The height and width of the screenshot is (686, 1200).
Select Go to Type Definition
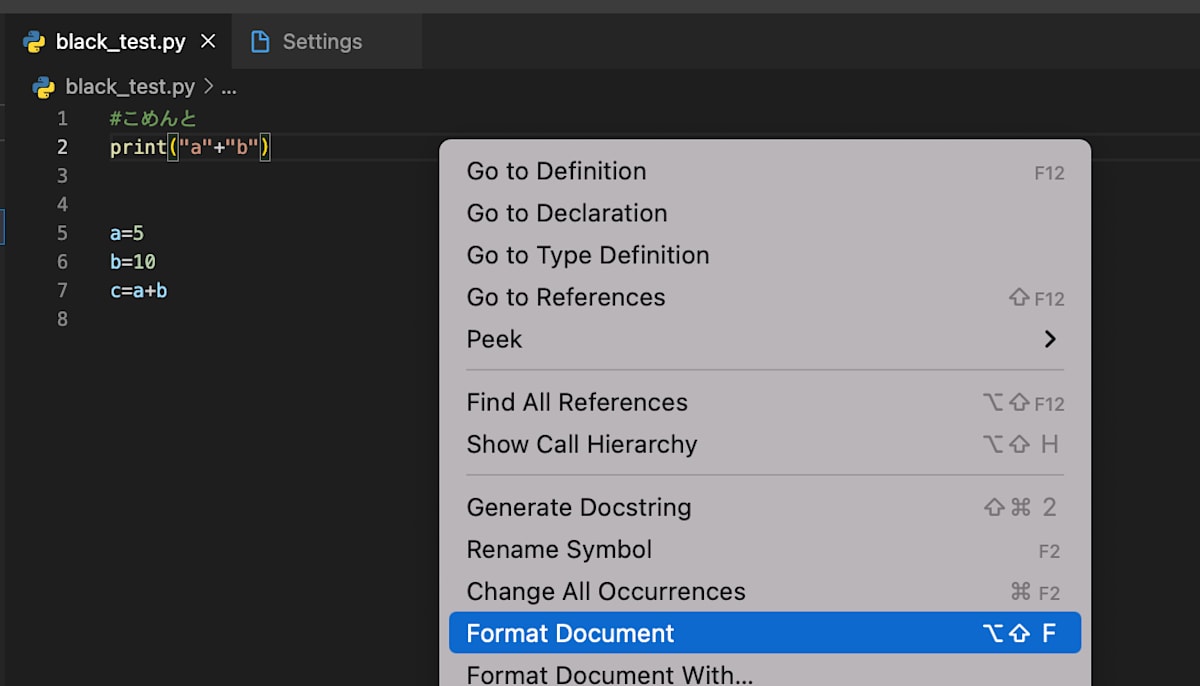(x=765, y=255)
